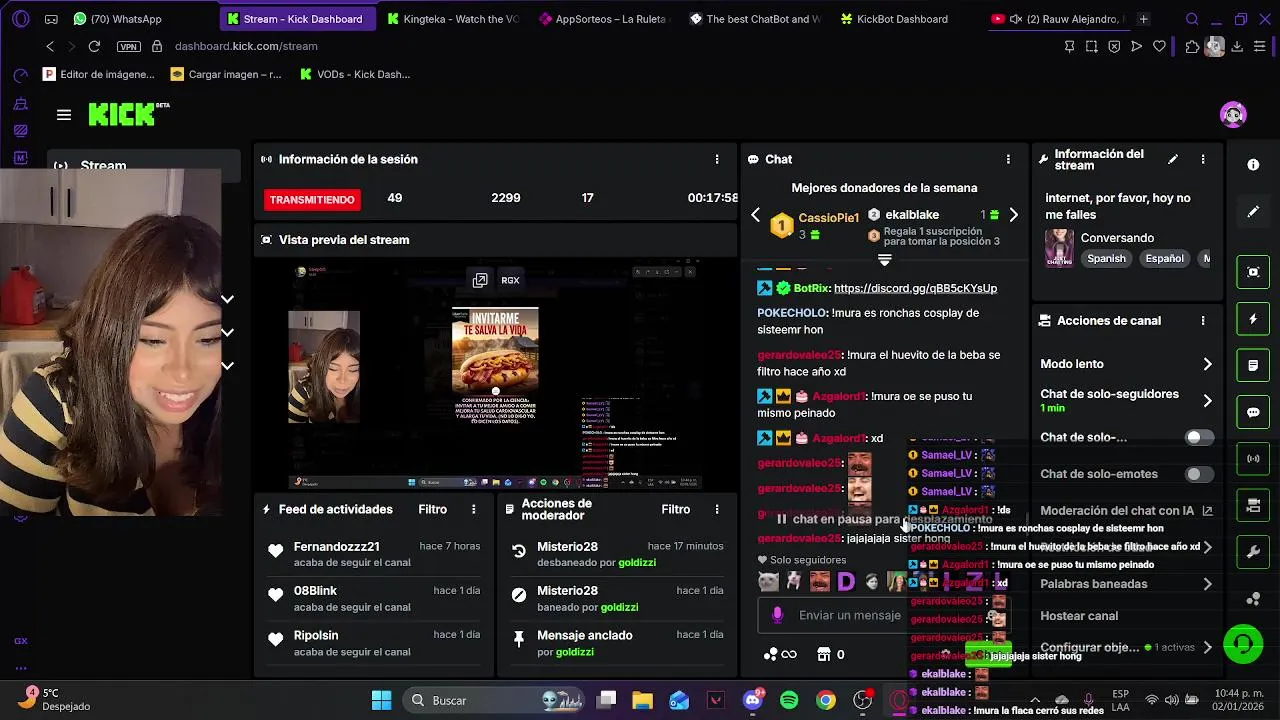Click the purple microphone in message box
The width and height of the screenshot is (1280, 720).
coord(777,615)
